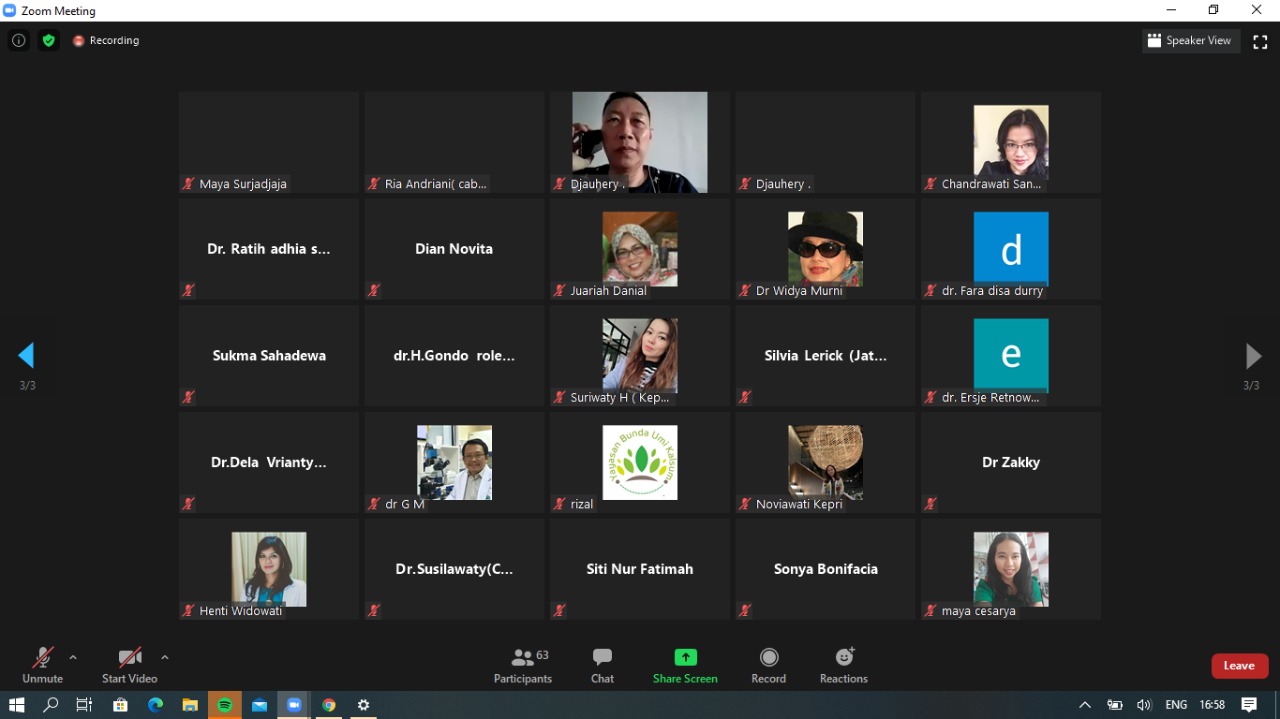Open the Chat panel
Image resolution: width=1280 pixels, height=719 pixels.
pos(602,665)
